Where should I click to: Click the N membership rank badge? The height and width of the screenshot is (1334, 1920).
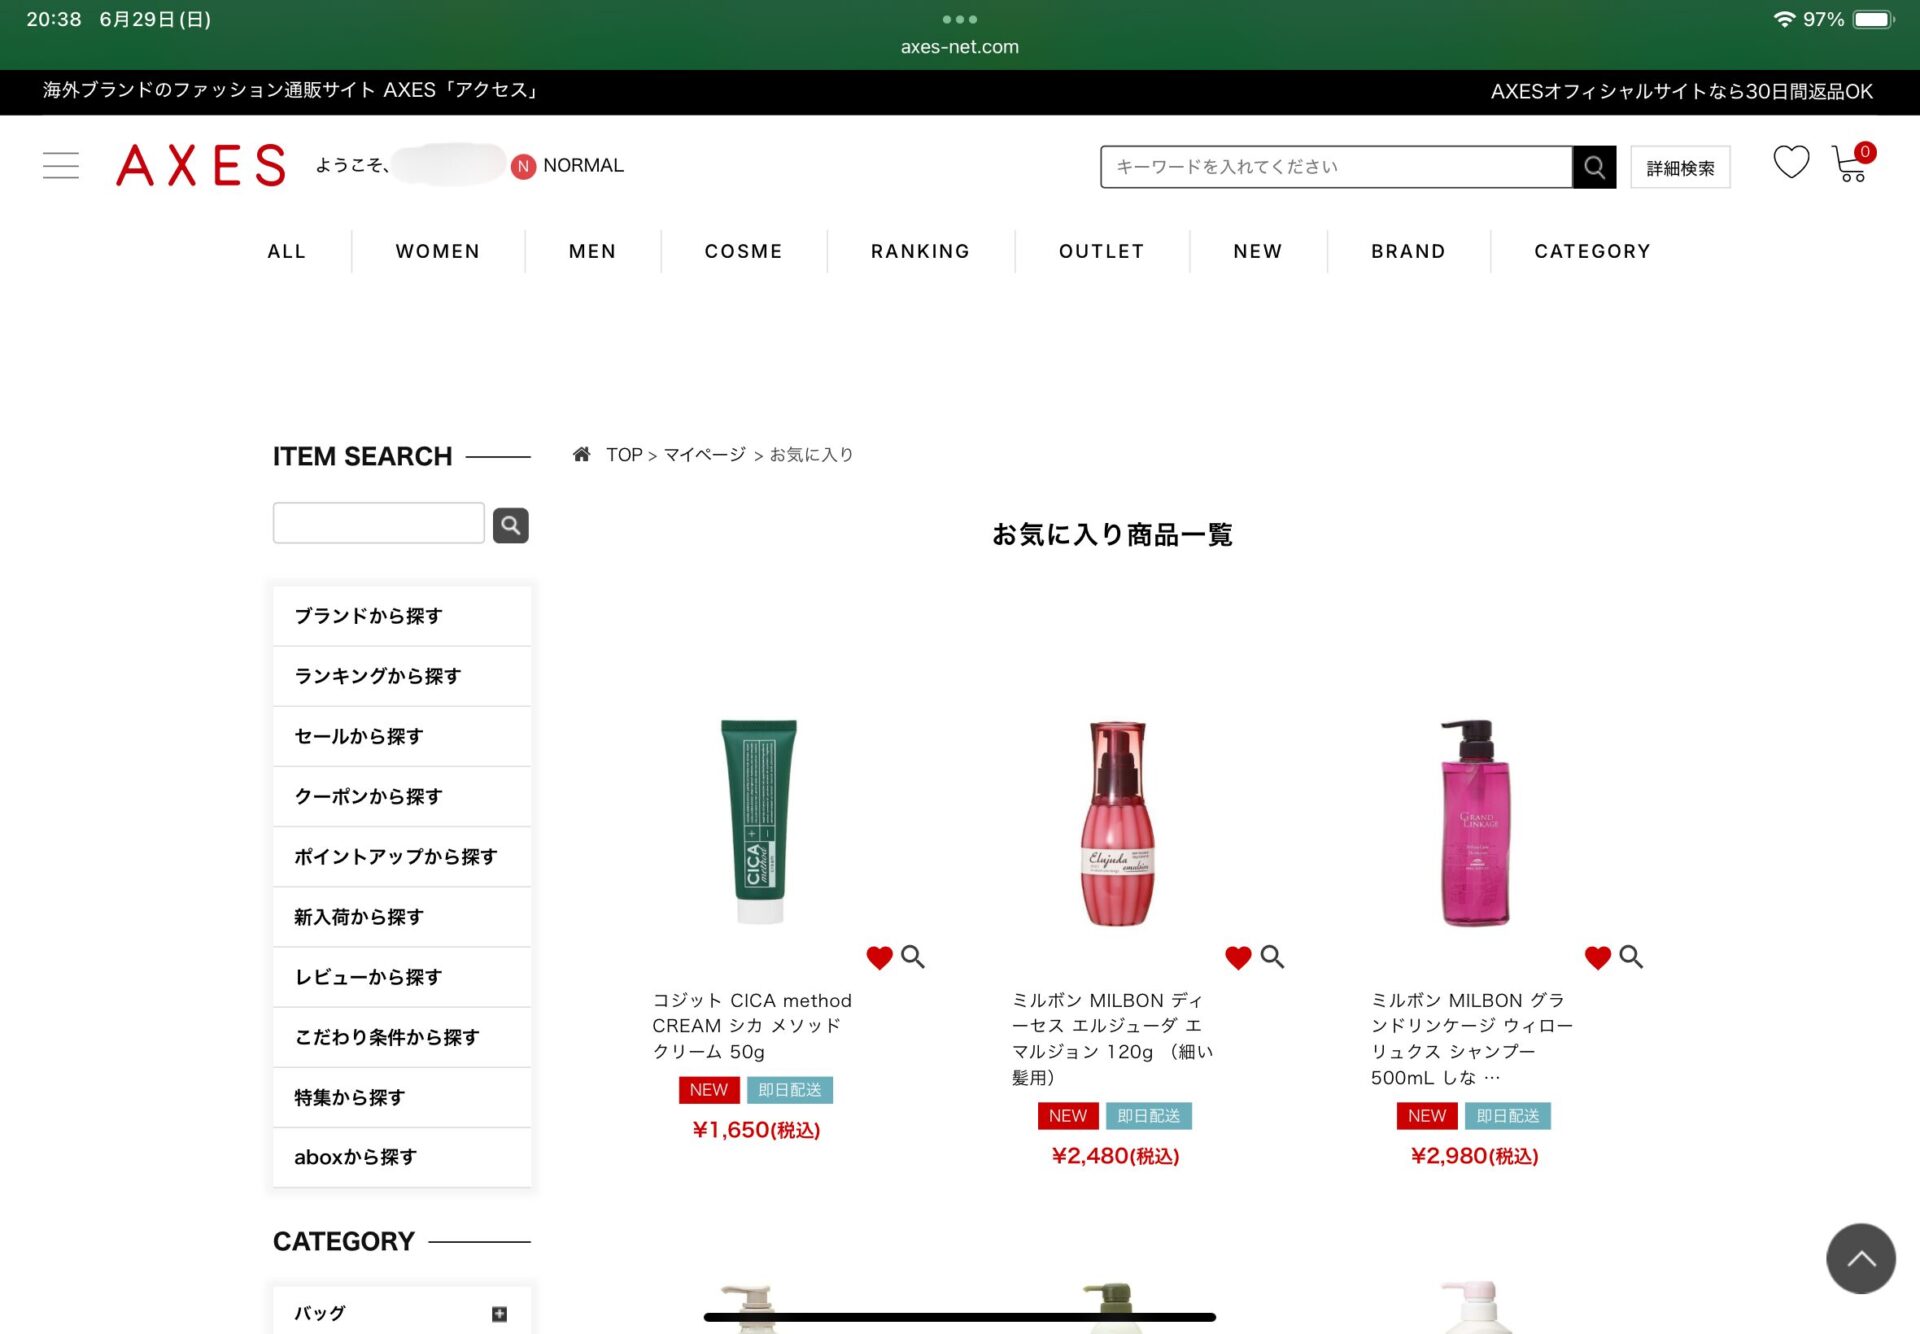[523, 166]
